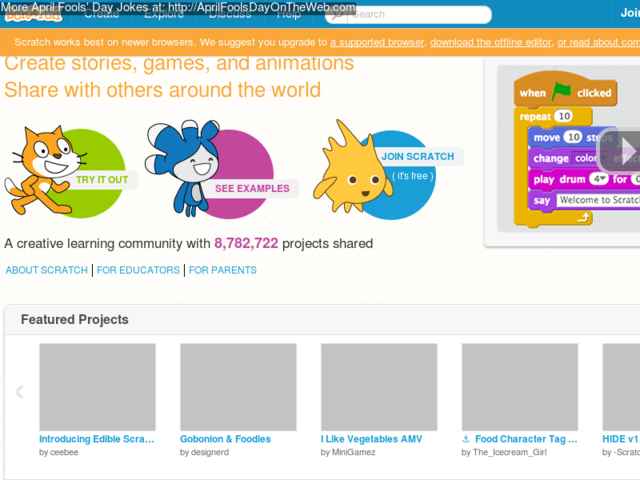Open the play drum dropdown value
This screenshot has height=480, width=640.
click(x=598, y=179)
